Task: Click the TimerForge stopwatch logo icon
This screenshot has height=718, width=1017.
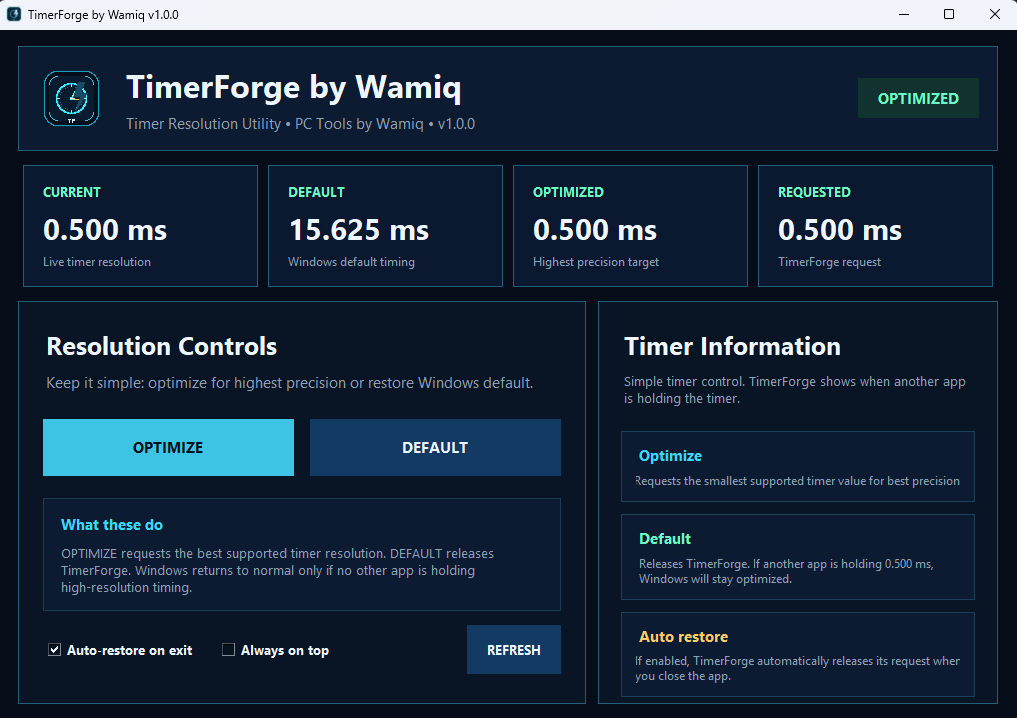Action: coord(71,99)
